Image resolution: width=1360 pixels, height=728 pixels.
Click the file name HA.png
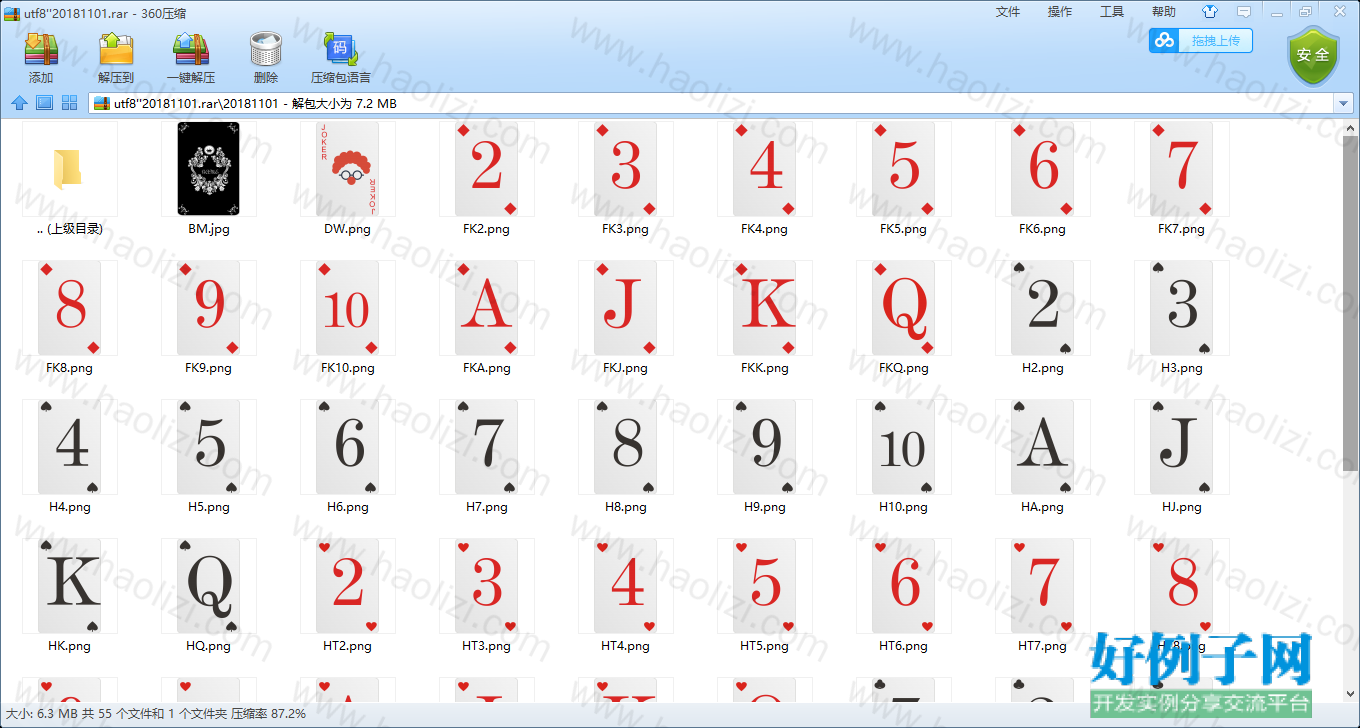pyautogui.click(x=1042, y=507)
